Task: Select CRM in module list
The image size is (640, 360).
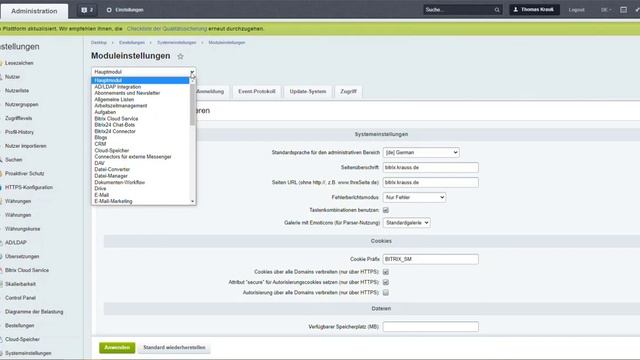Action: click(100, 144)
